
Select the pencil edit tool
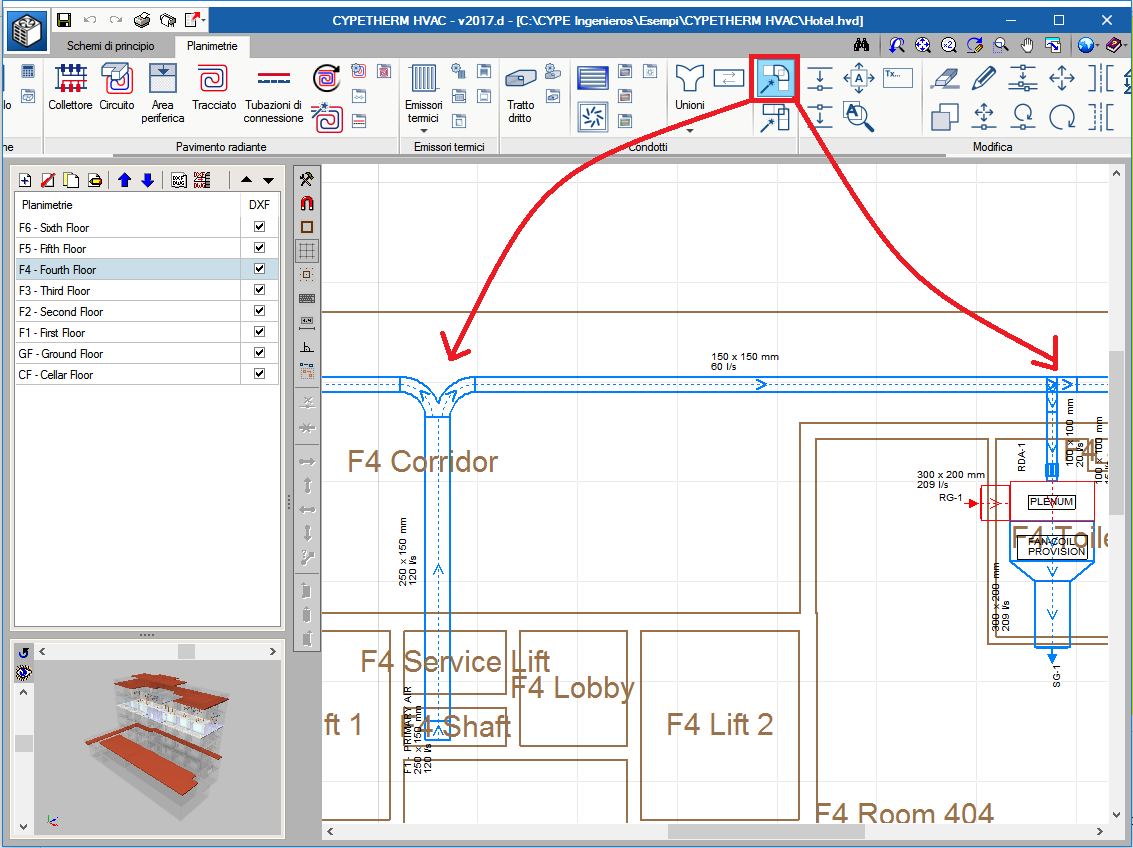pos(983,78)
